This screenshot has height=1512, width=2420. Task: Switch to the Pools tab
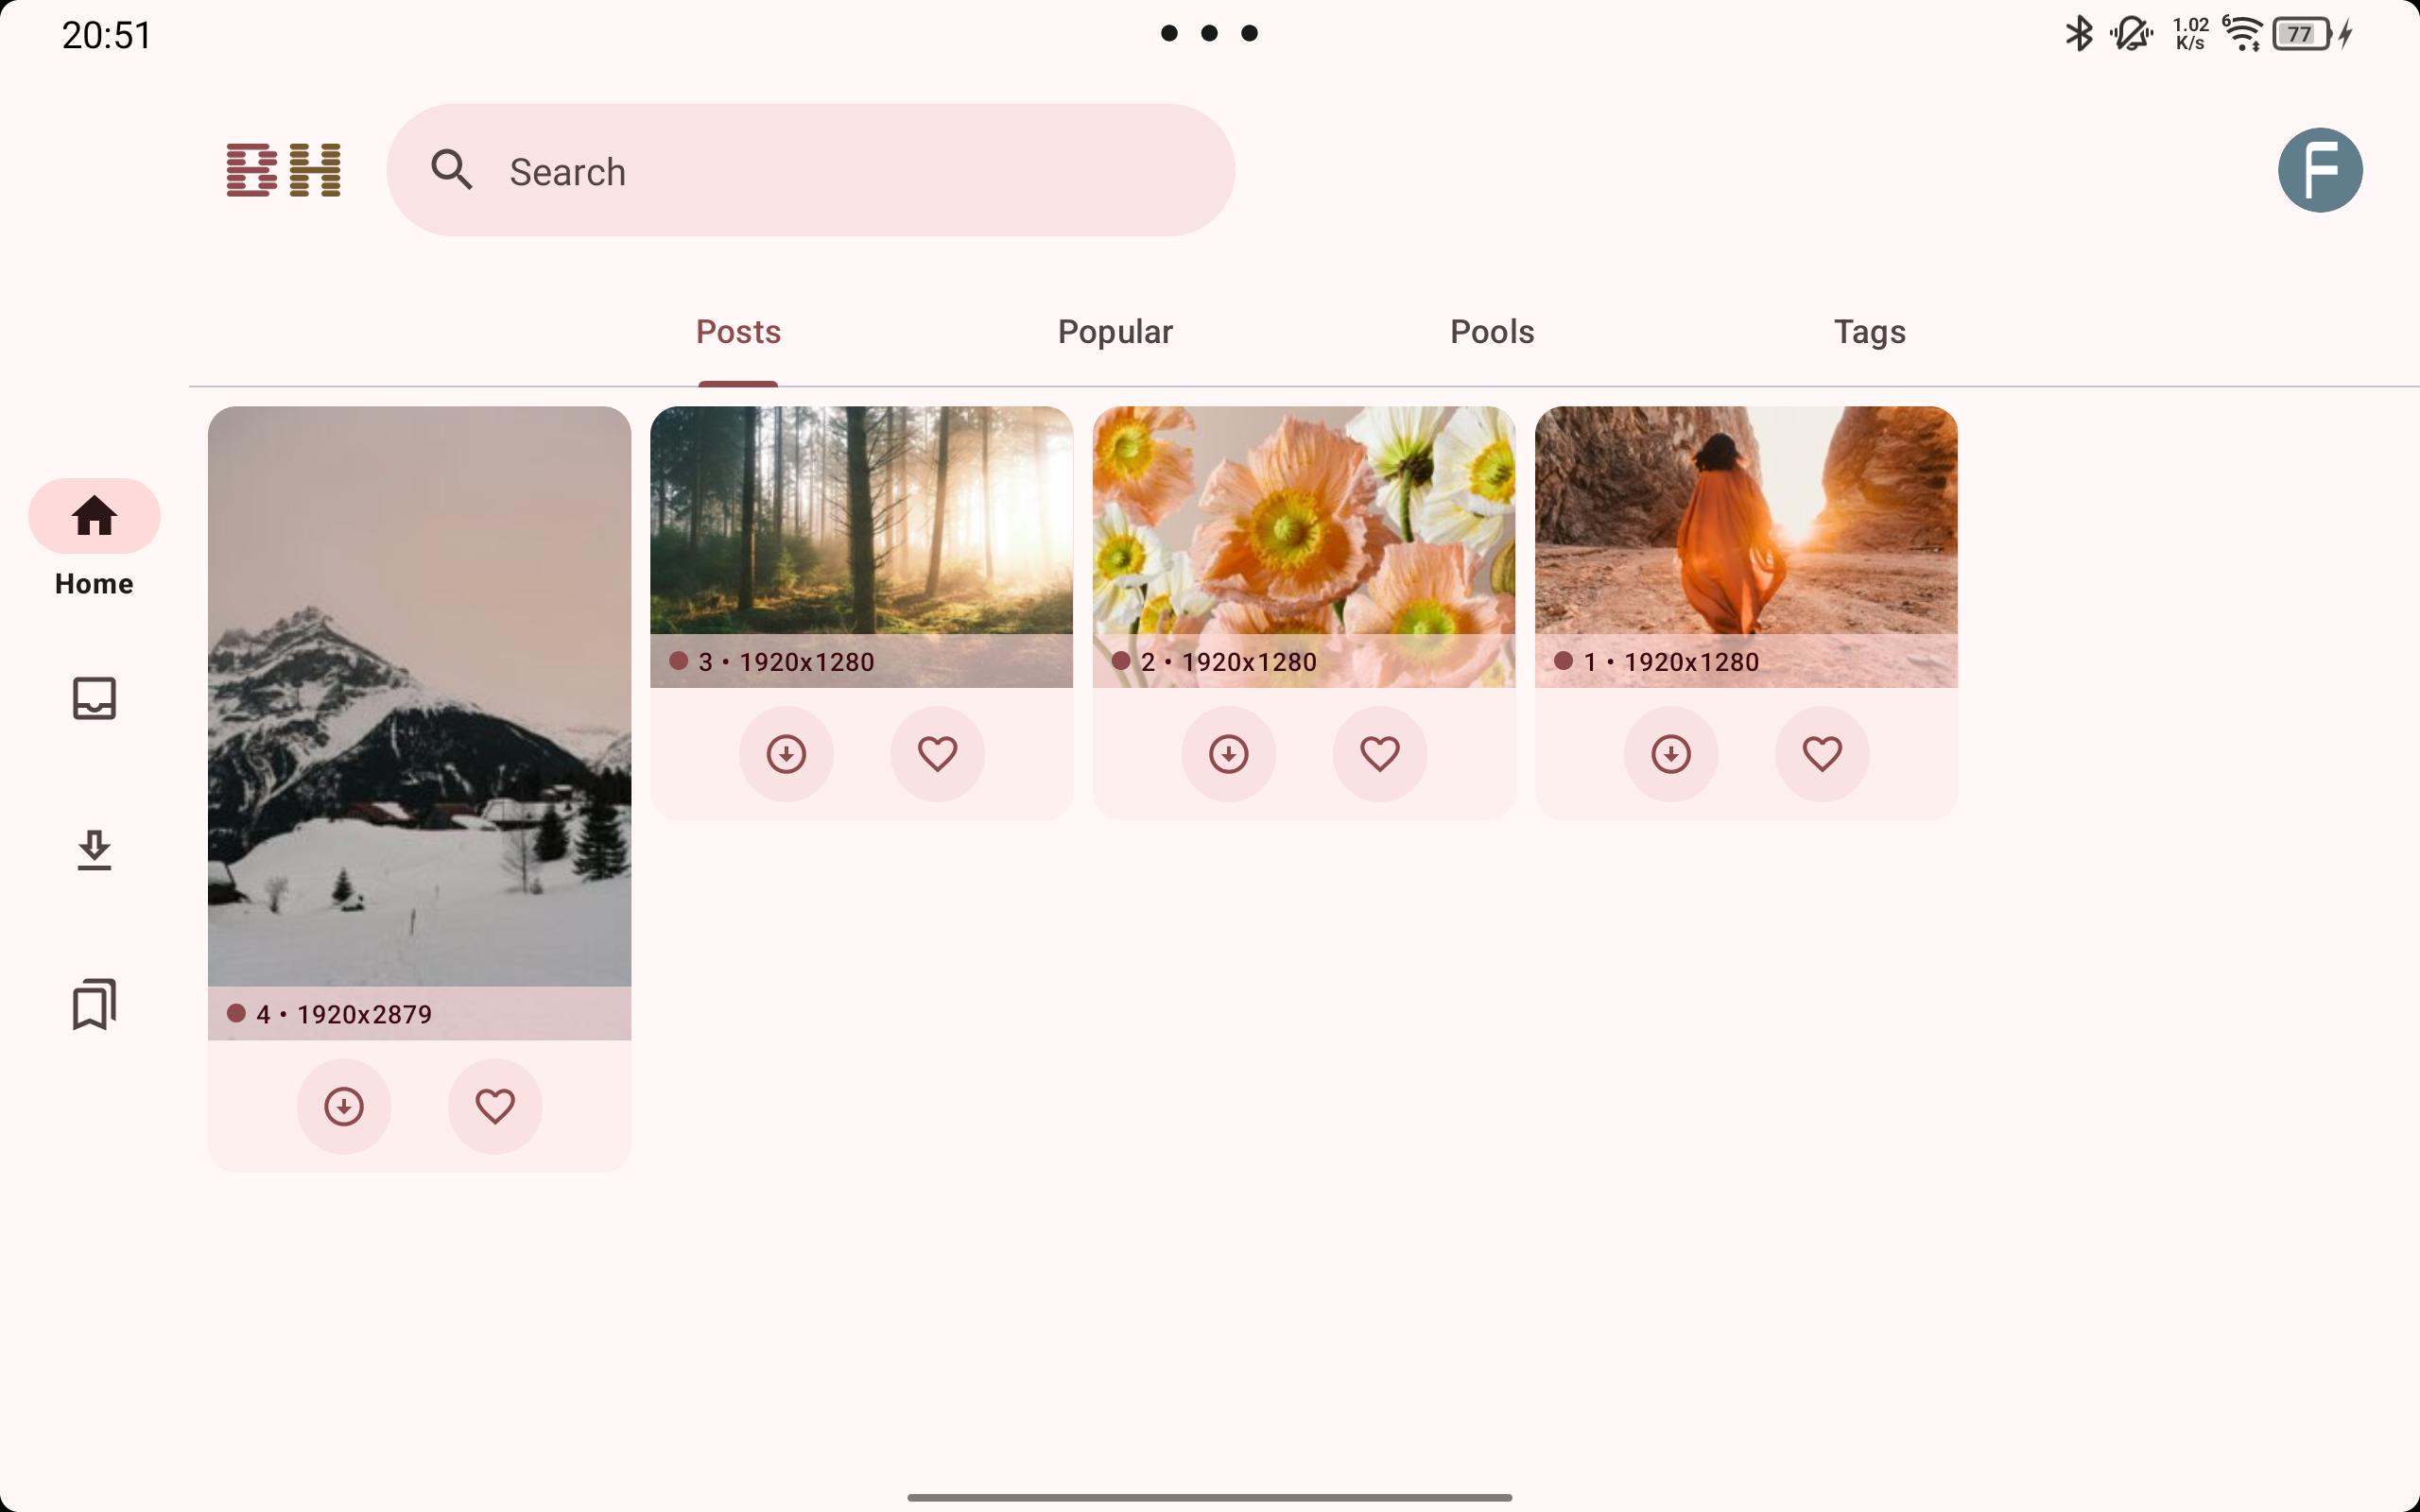pyautogui.click(x=1492, y=332)
